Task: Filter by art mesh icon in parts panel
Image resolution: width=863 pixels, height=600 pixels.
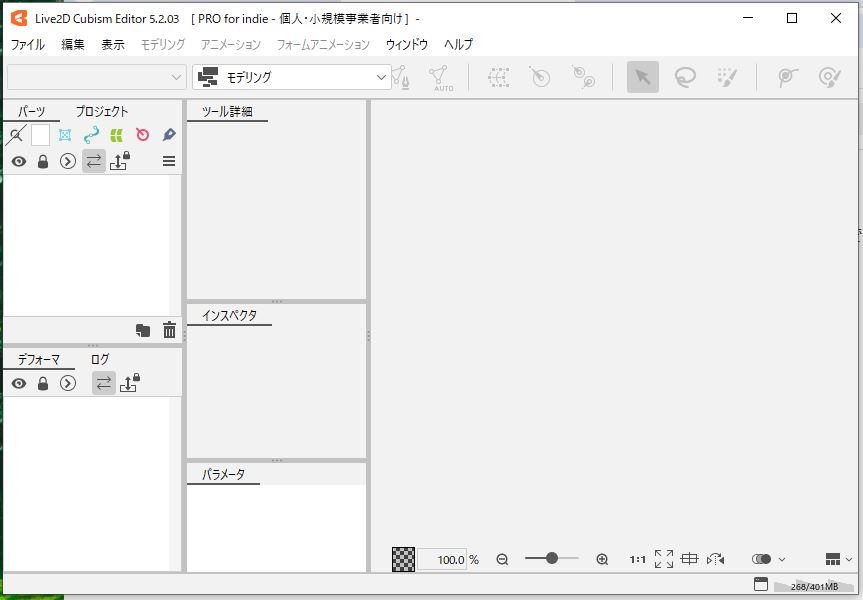Action: pos(65,135)
